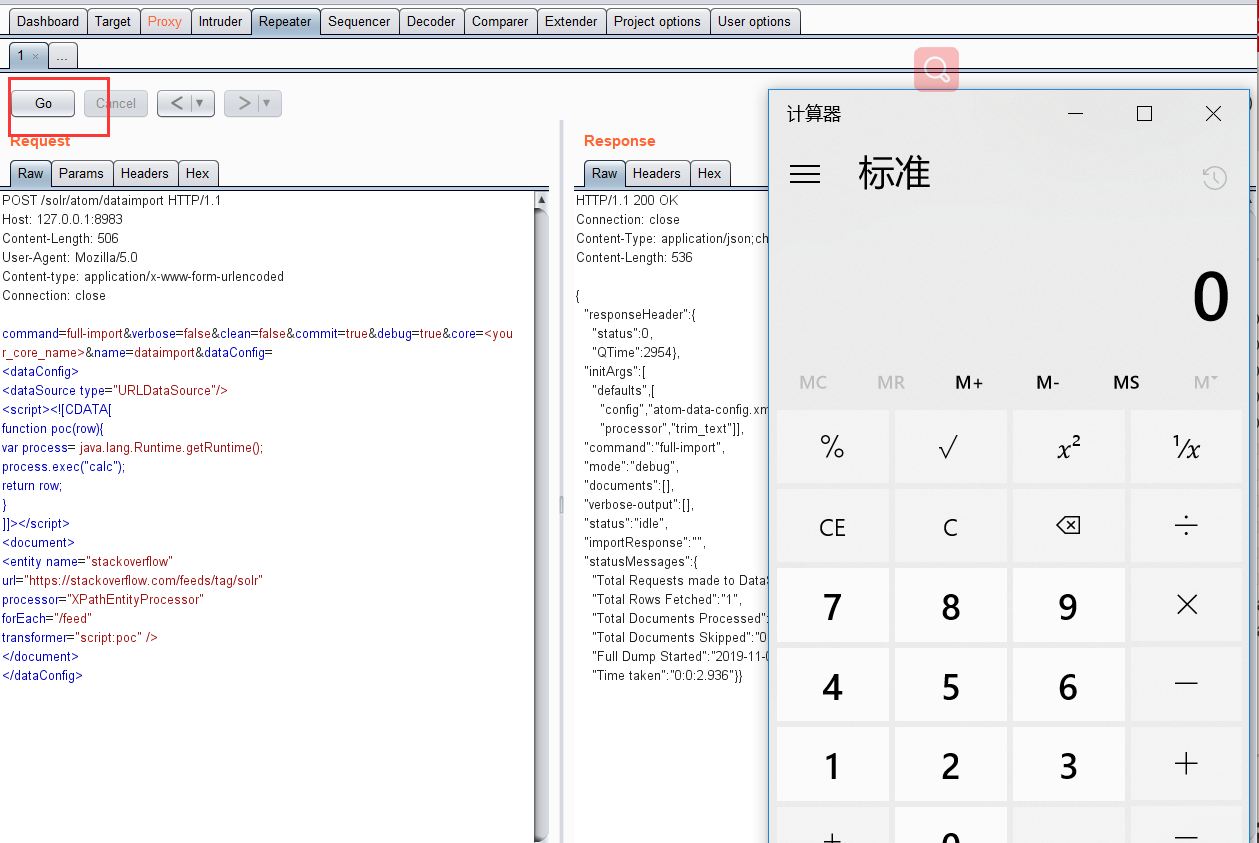Click the divide key in Calculator

click(1186, 526)
